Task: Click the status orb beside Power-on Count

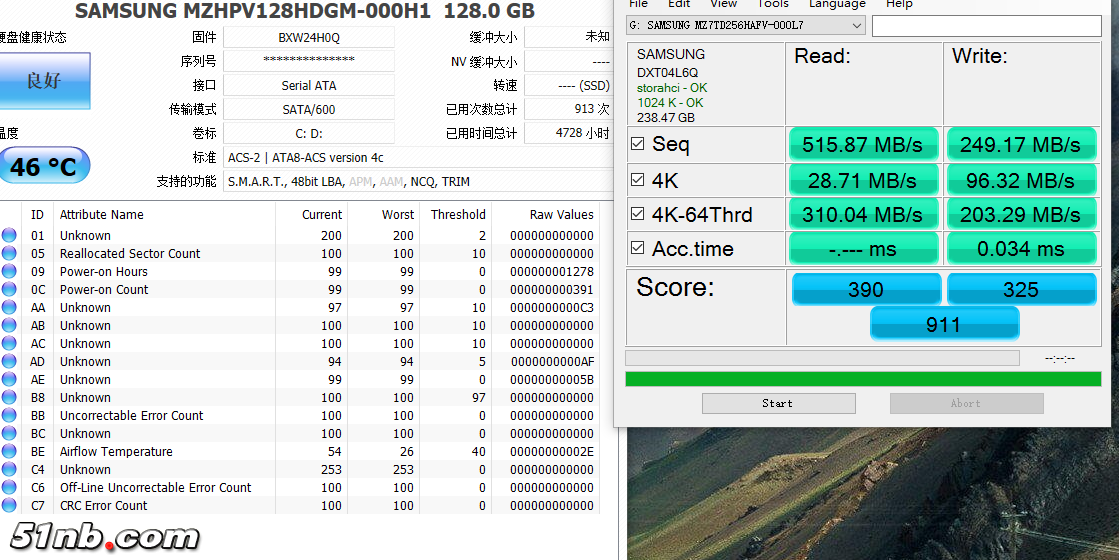Action: point(9,290)
